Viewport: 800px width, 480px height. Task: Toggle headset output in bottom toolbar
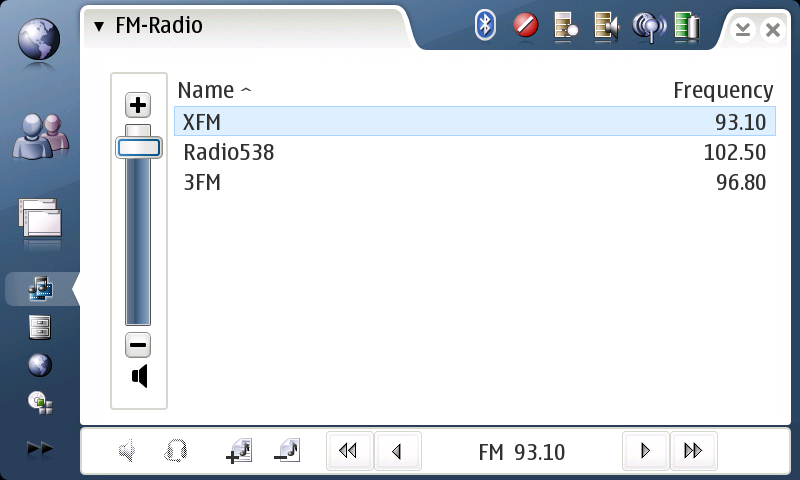pos(176,452)
